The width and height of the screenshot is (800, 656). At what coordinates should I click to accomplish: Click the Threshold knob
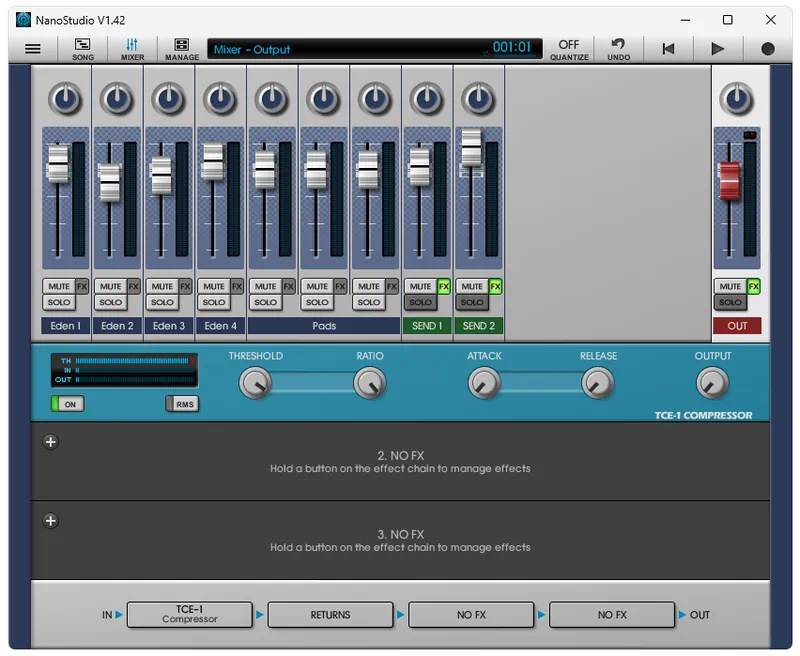(x=255, y=384)
